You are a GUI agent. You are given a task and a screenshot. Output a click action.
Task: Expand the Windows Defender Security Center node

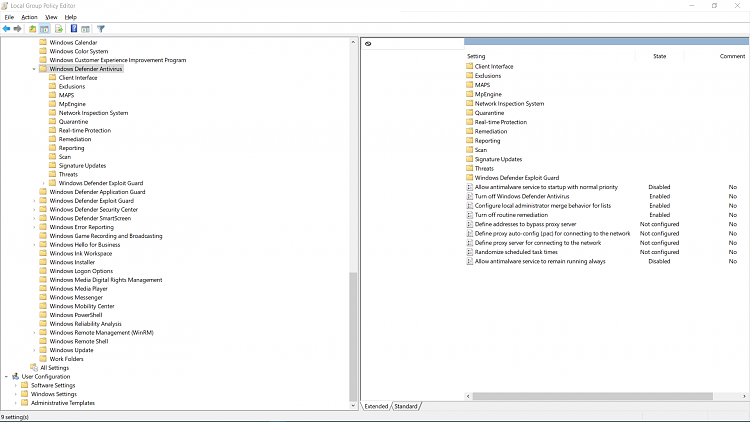click(x=34, y=210)
